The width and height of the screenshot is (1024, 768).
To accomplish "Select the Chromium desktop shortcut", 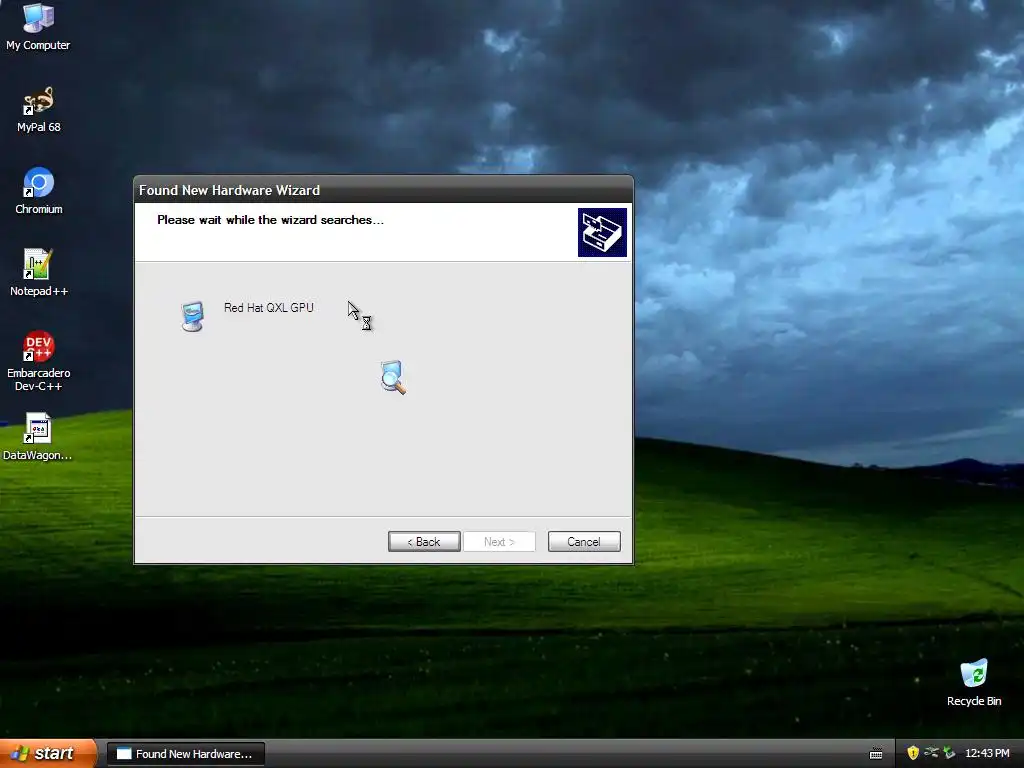I will [x=39, y=191].
